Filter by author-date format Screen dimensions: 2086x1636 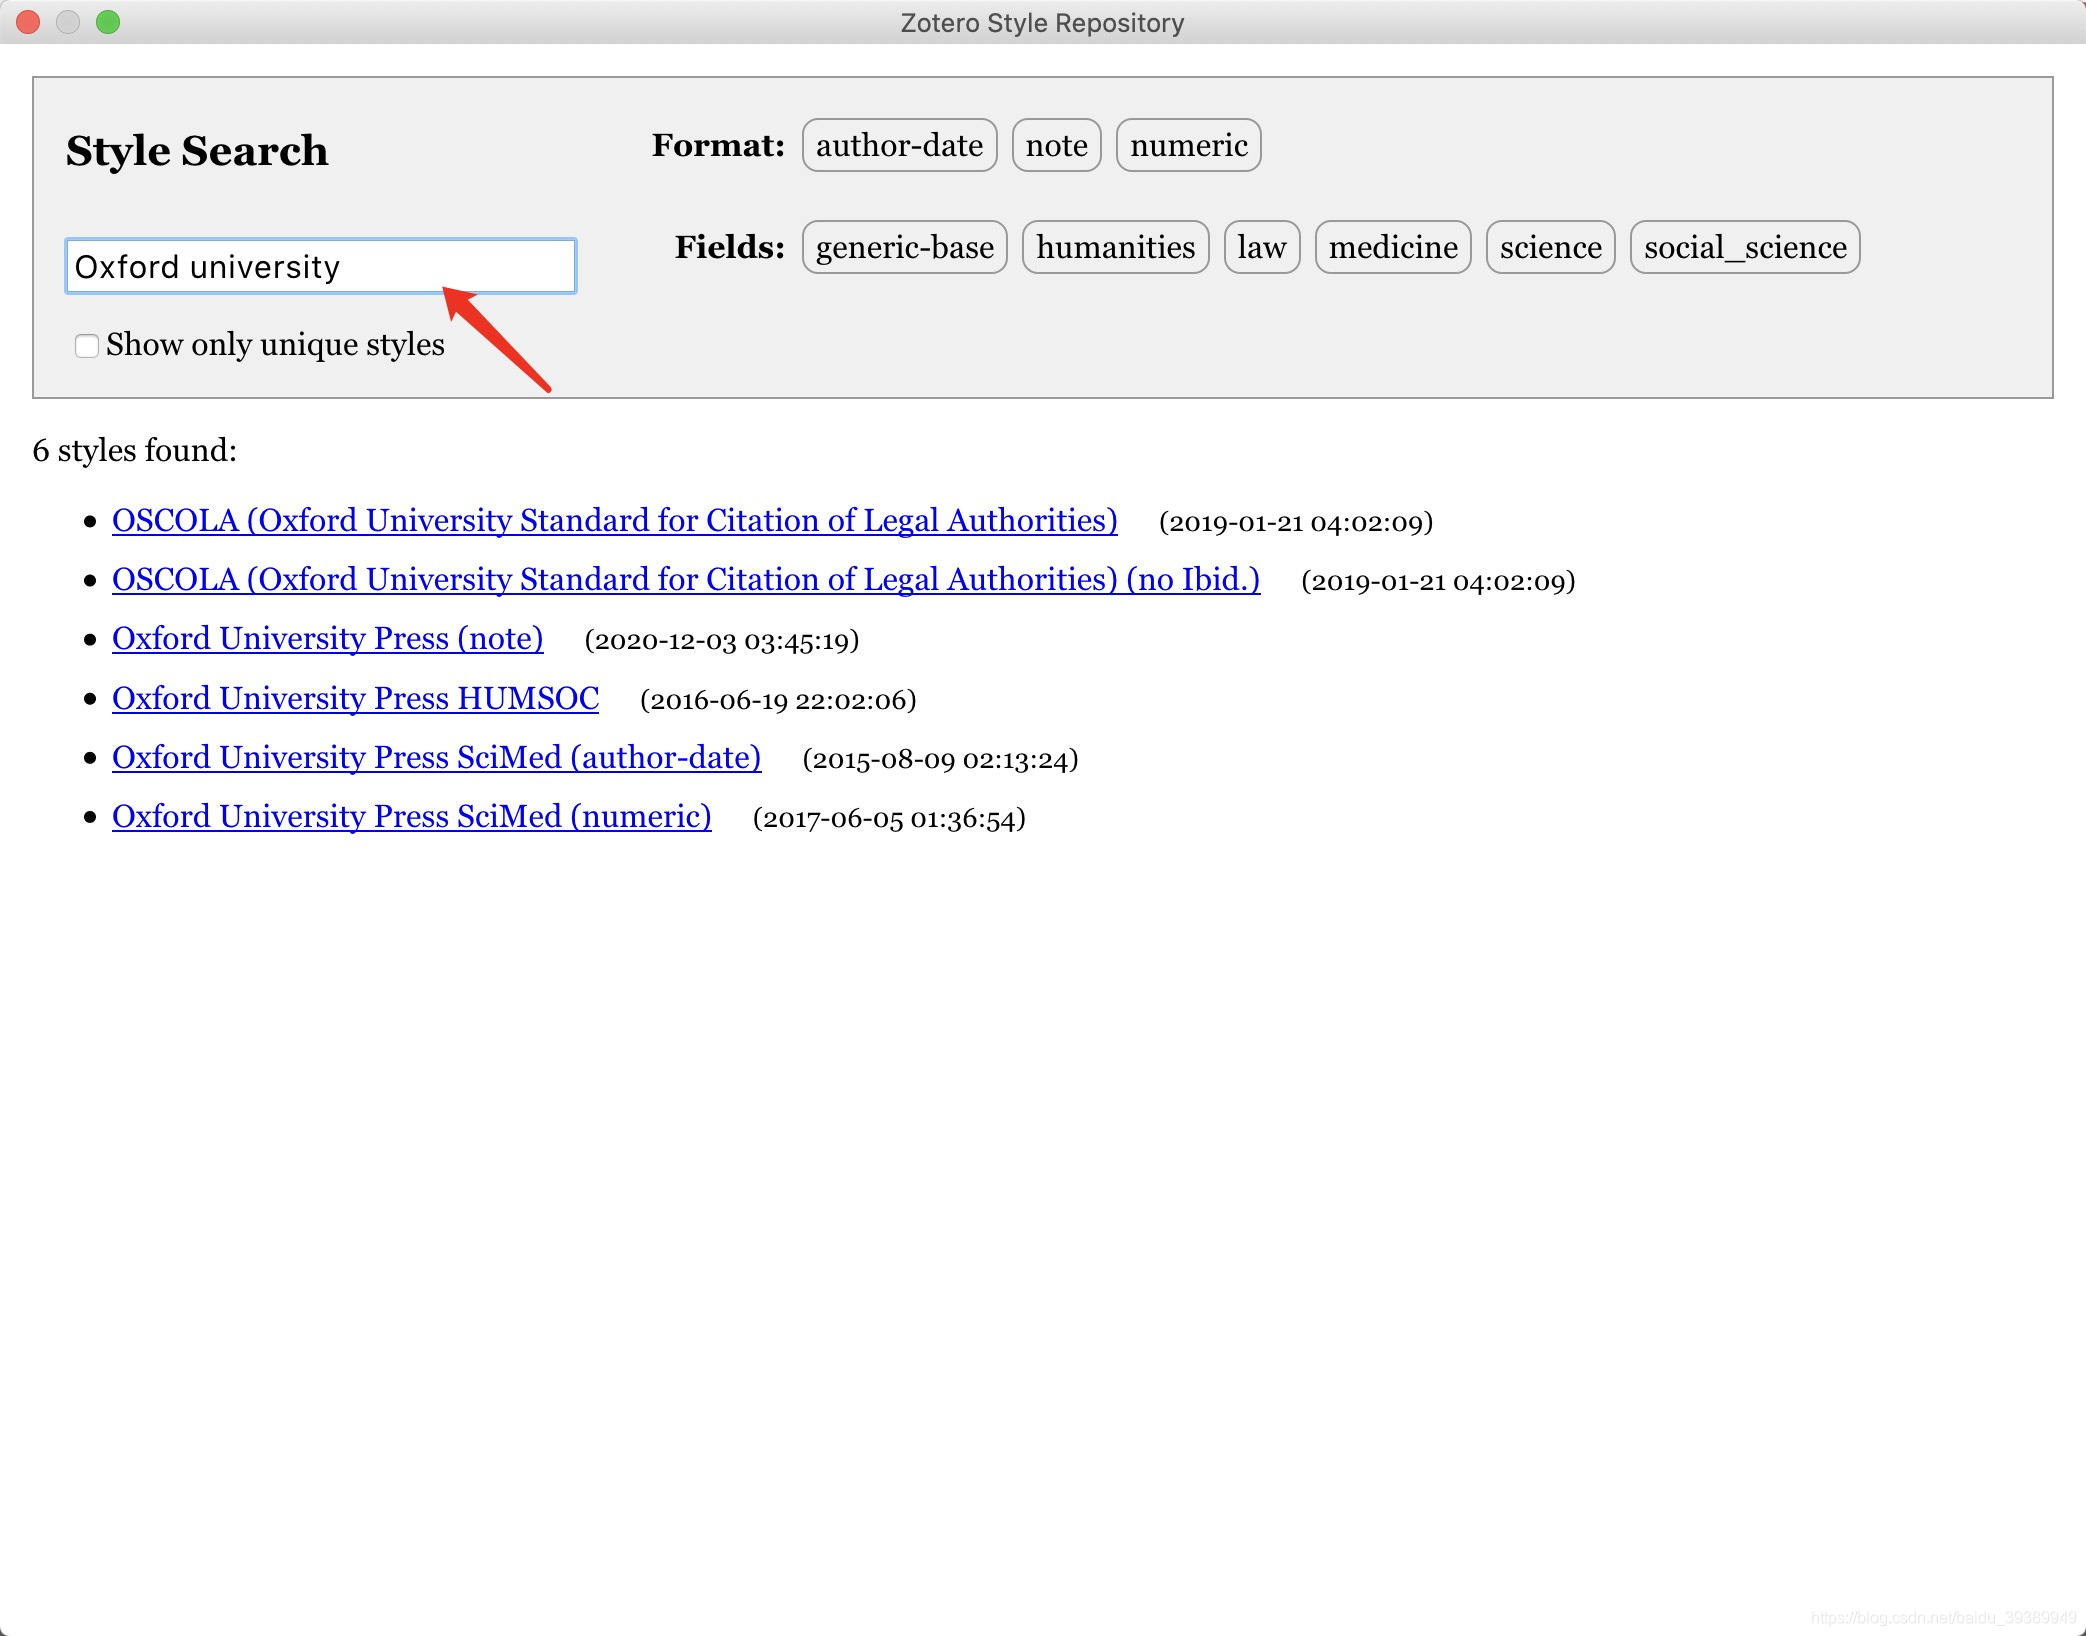coord(899,146)
